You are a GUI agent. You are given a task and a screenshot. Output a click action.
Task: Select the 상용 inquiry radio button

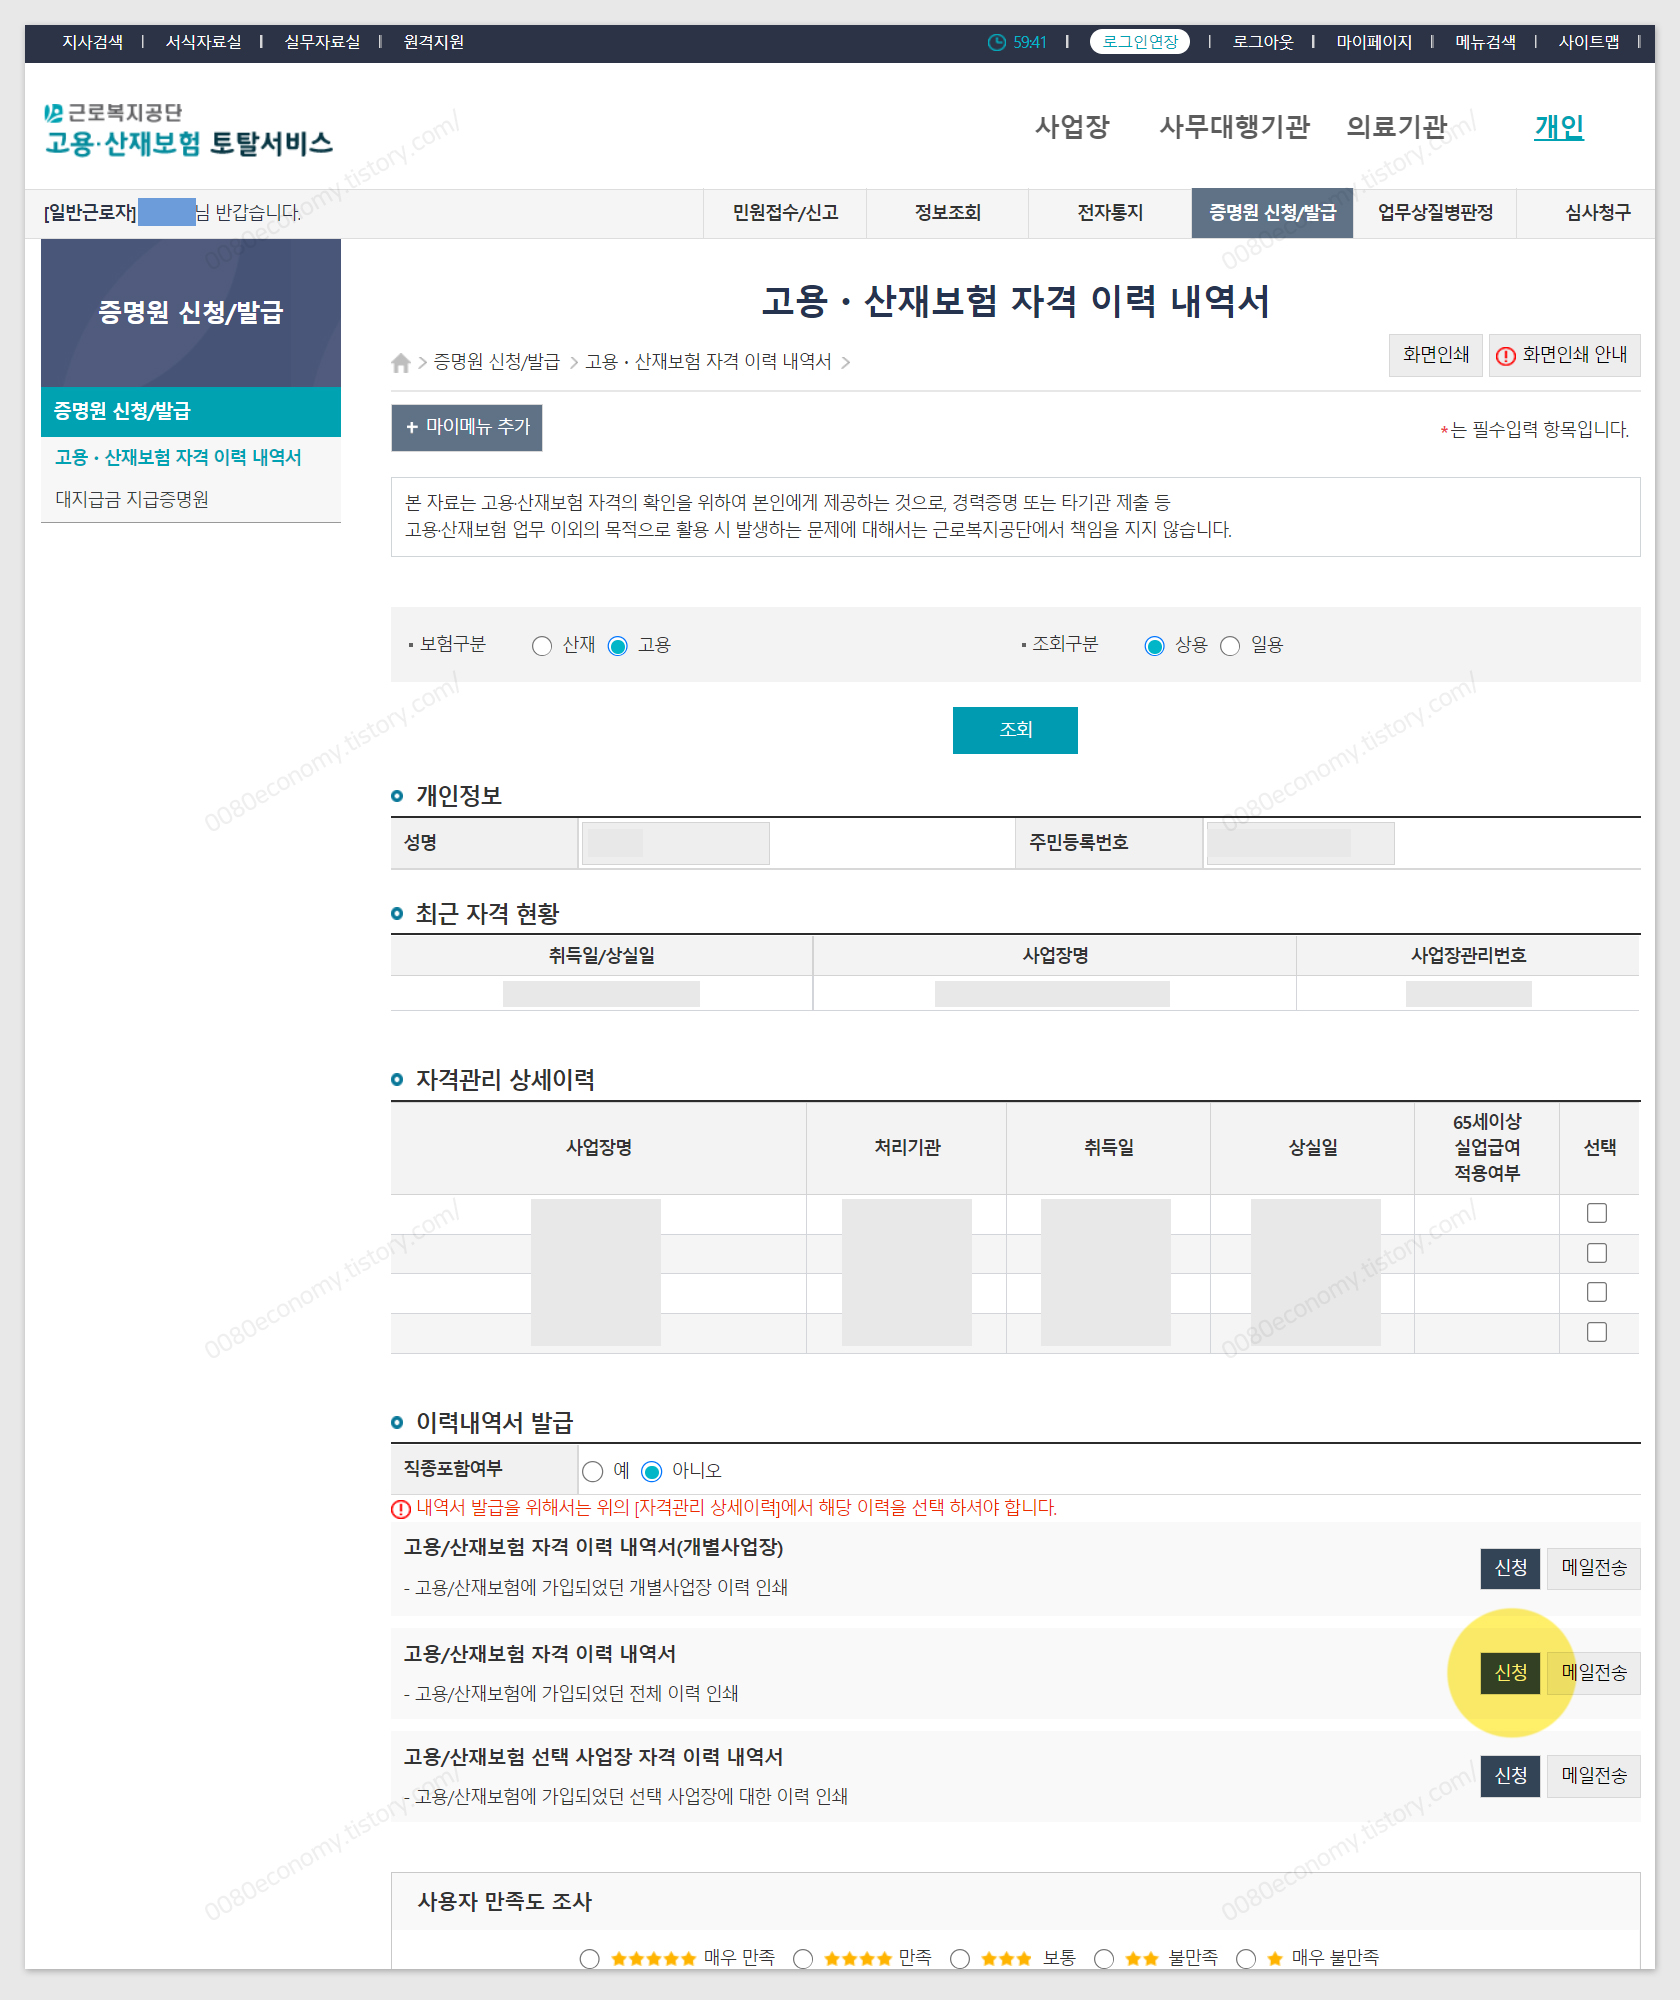[1154, 646]
